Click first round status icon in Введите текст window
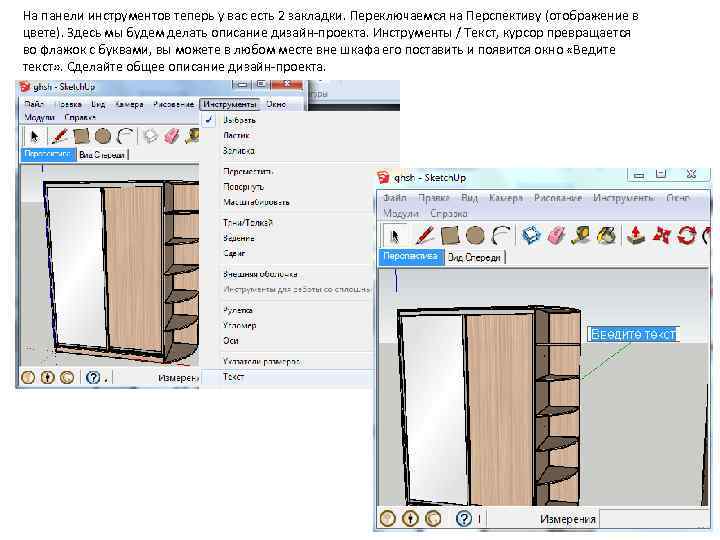Viewport: 720px width, 540px height. 388,518
